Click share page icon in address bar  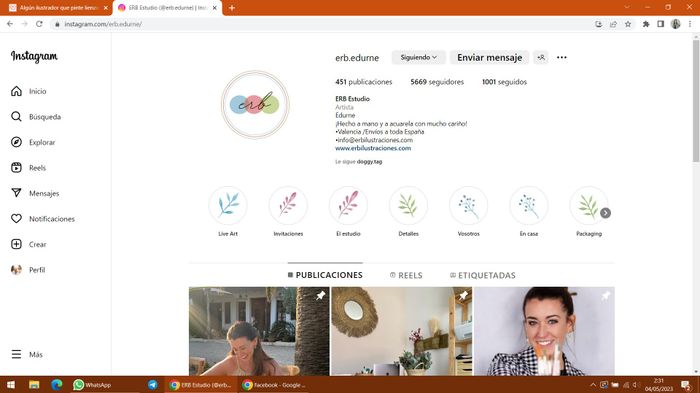pyautogui.click(x=613, y=24)
